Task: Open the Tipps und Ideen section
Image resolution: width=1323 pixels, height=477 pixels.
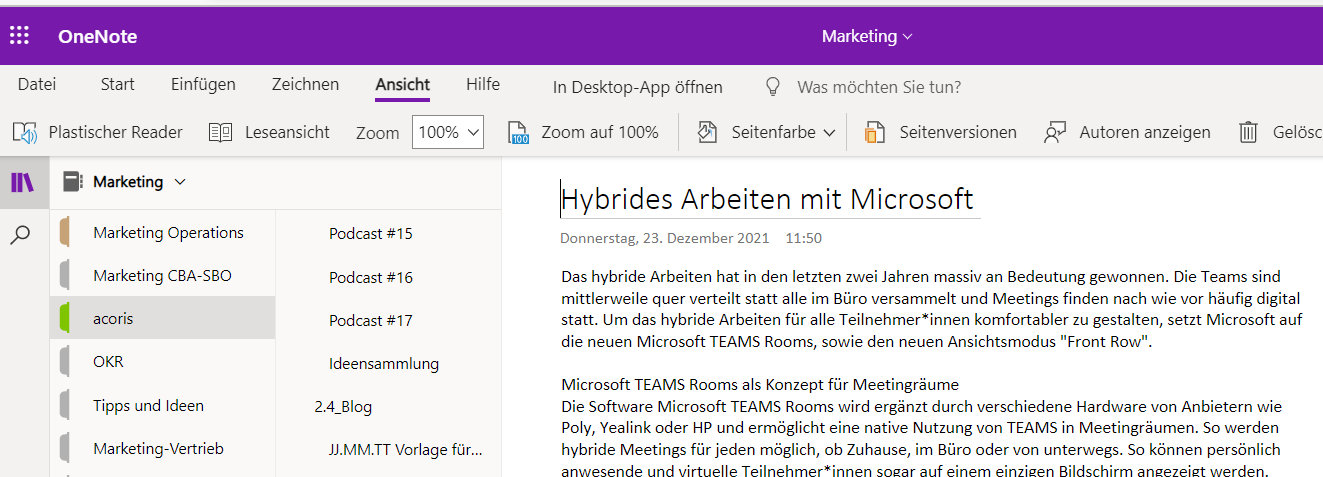Action: (x=162, y=405)
